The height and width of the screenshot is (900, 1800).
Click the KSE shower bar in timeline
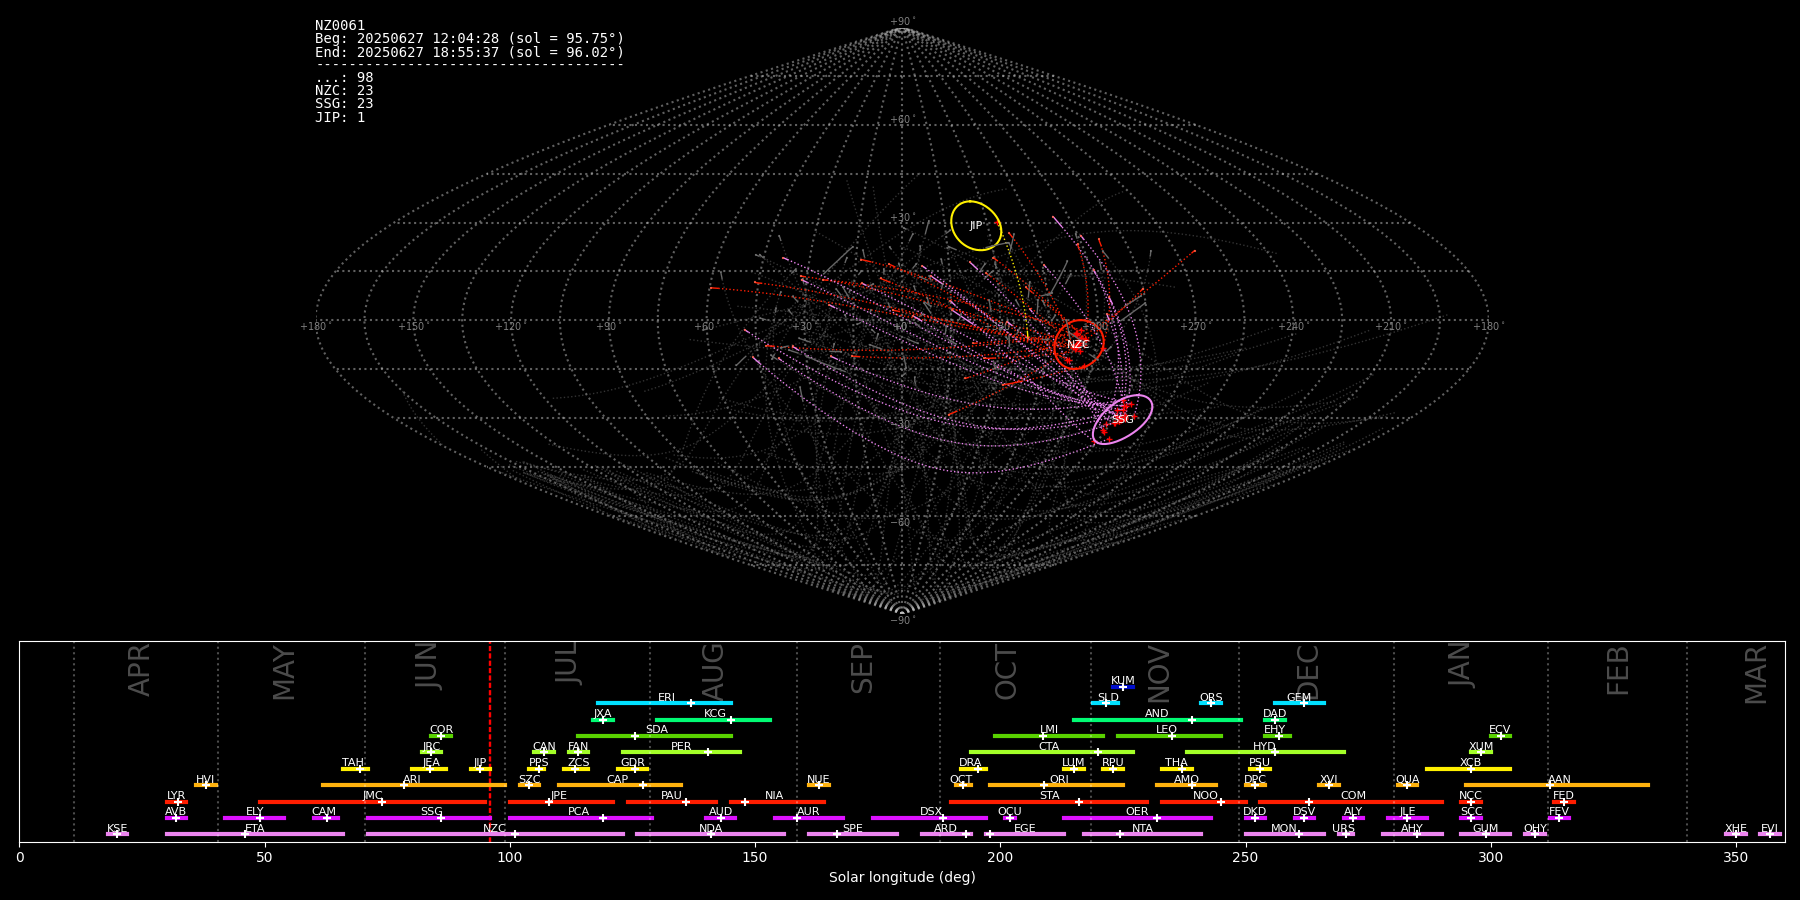coord(117,834)
